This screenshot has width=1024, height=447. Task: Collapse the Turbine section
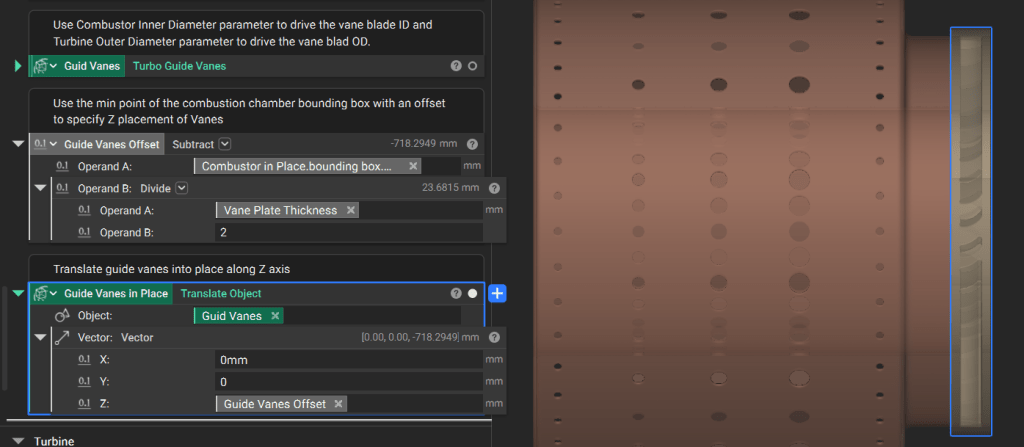(x=17, y=440)
